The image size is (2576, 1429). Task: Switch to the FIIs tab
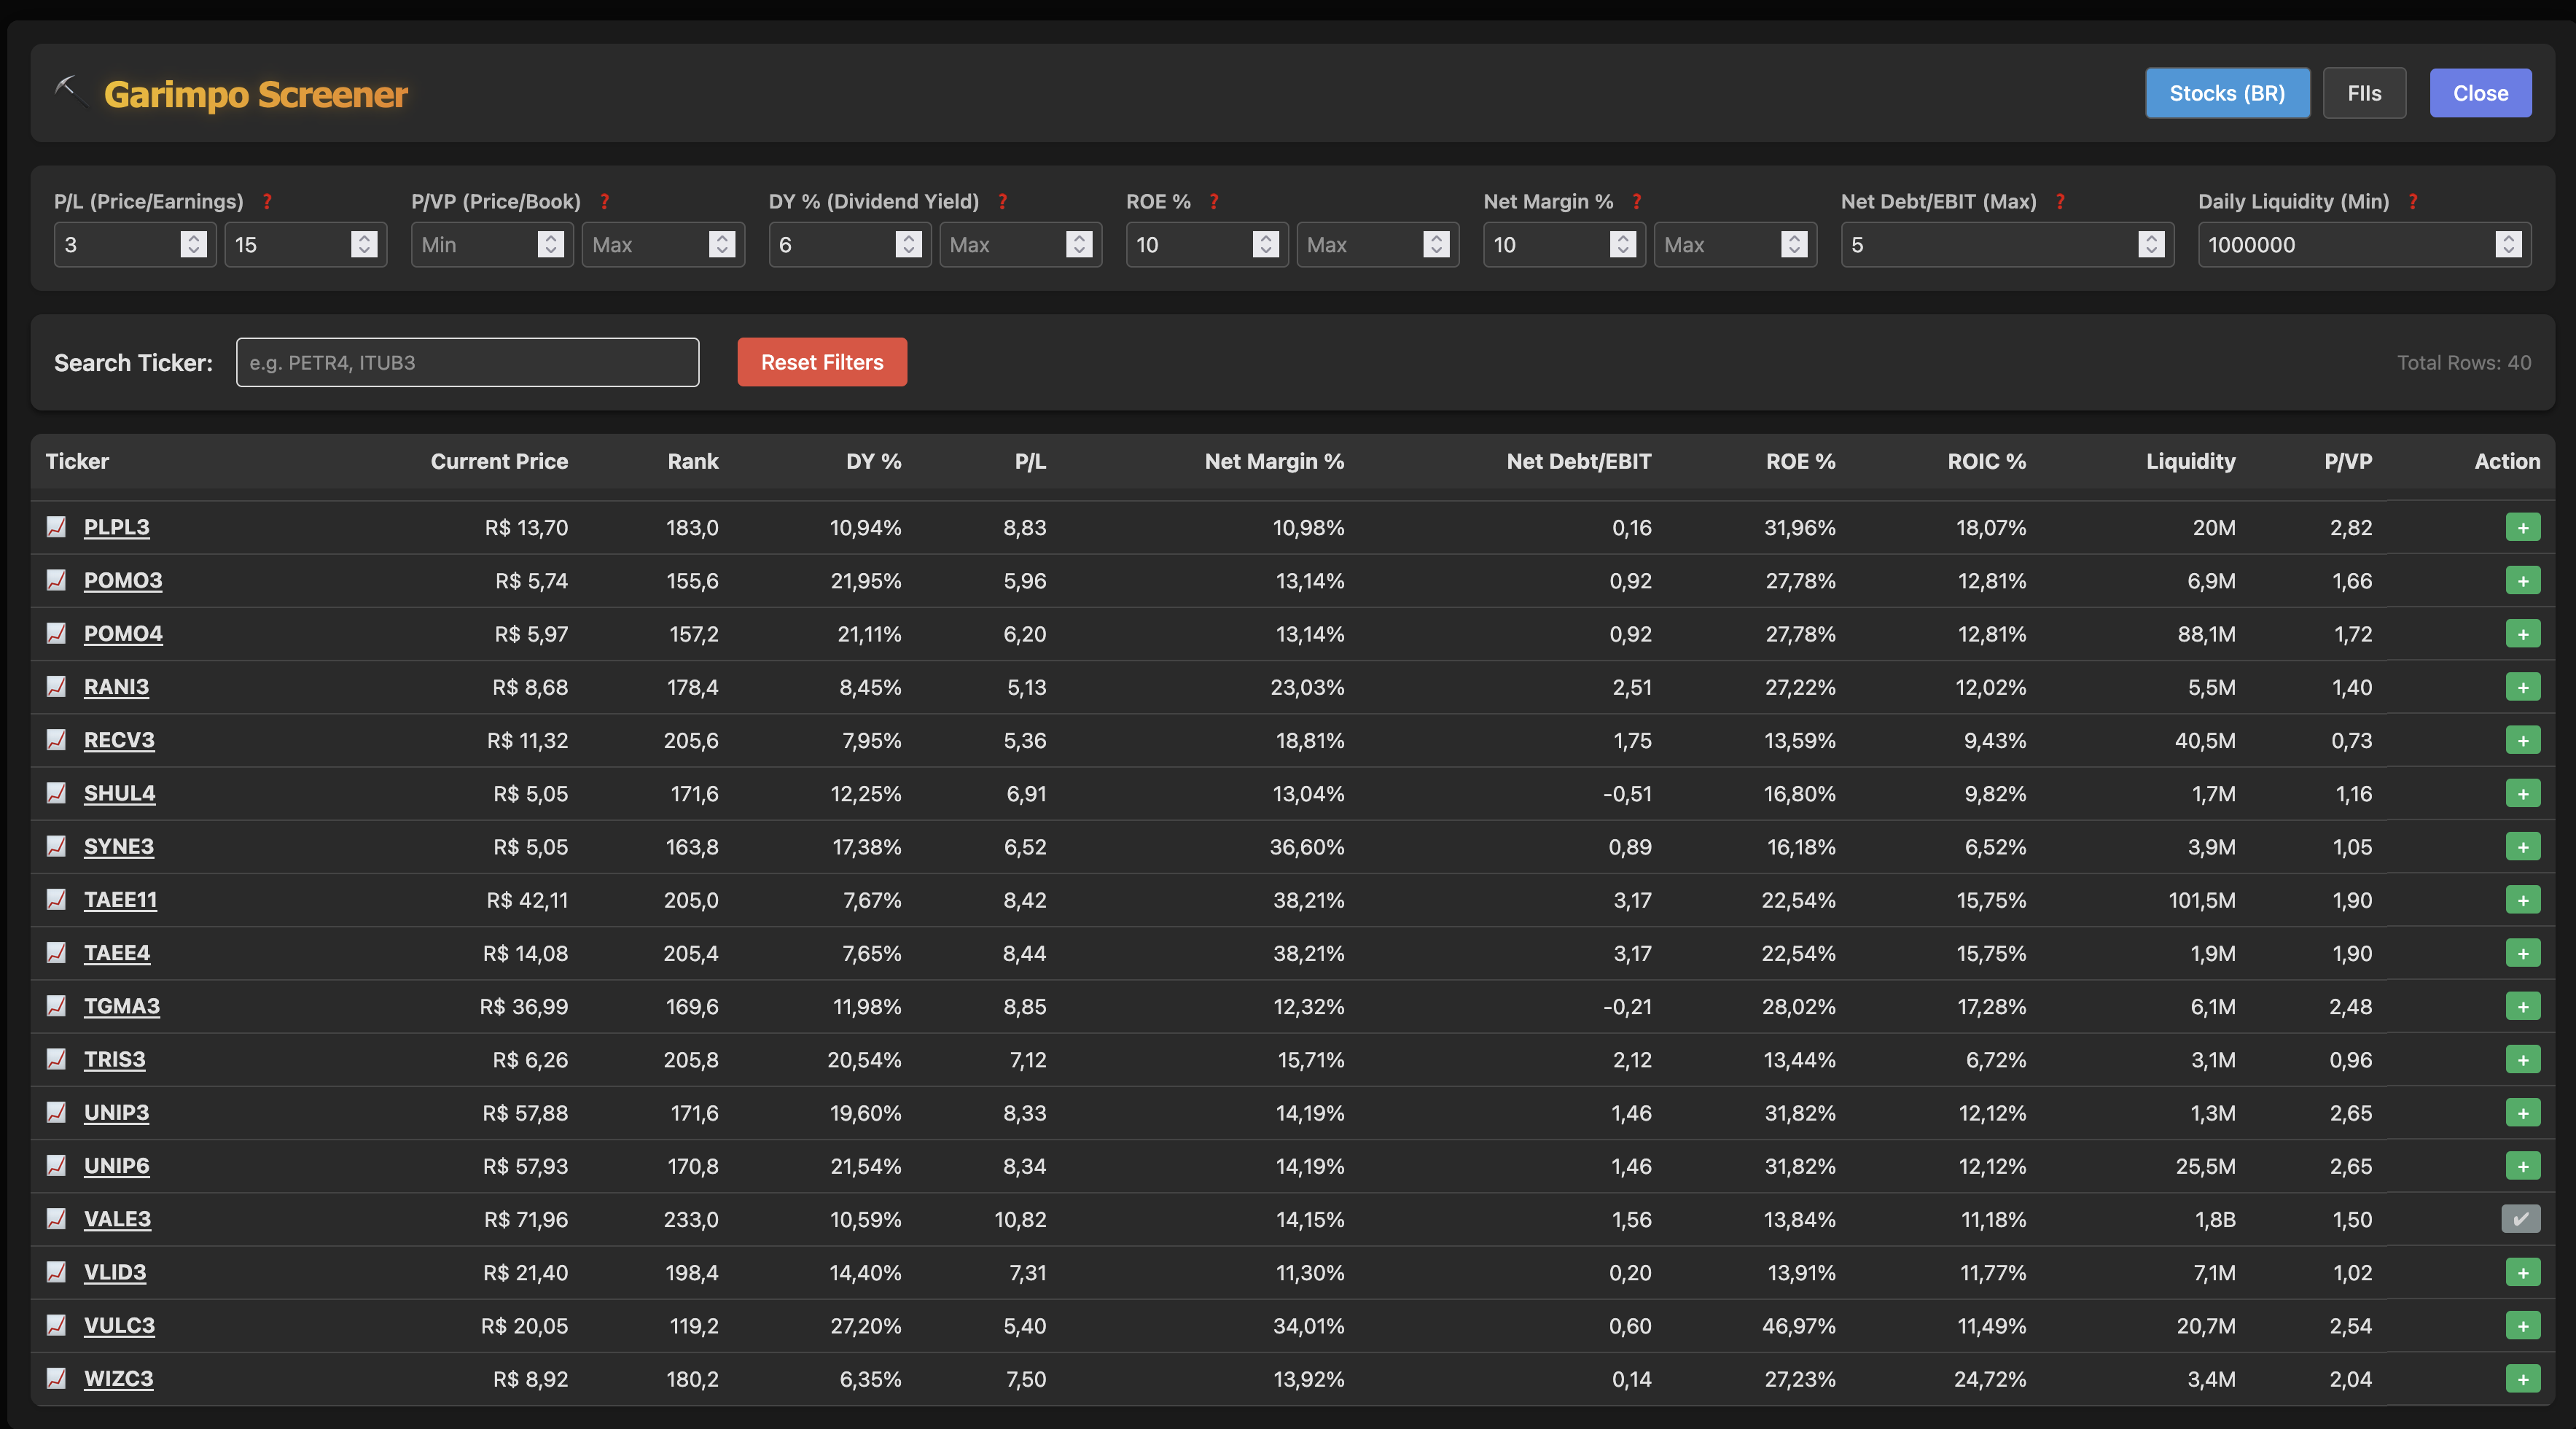click(x=2363, y=93)
